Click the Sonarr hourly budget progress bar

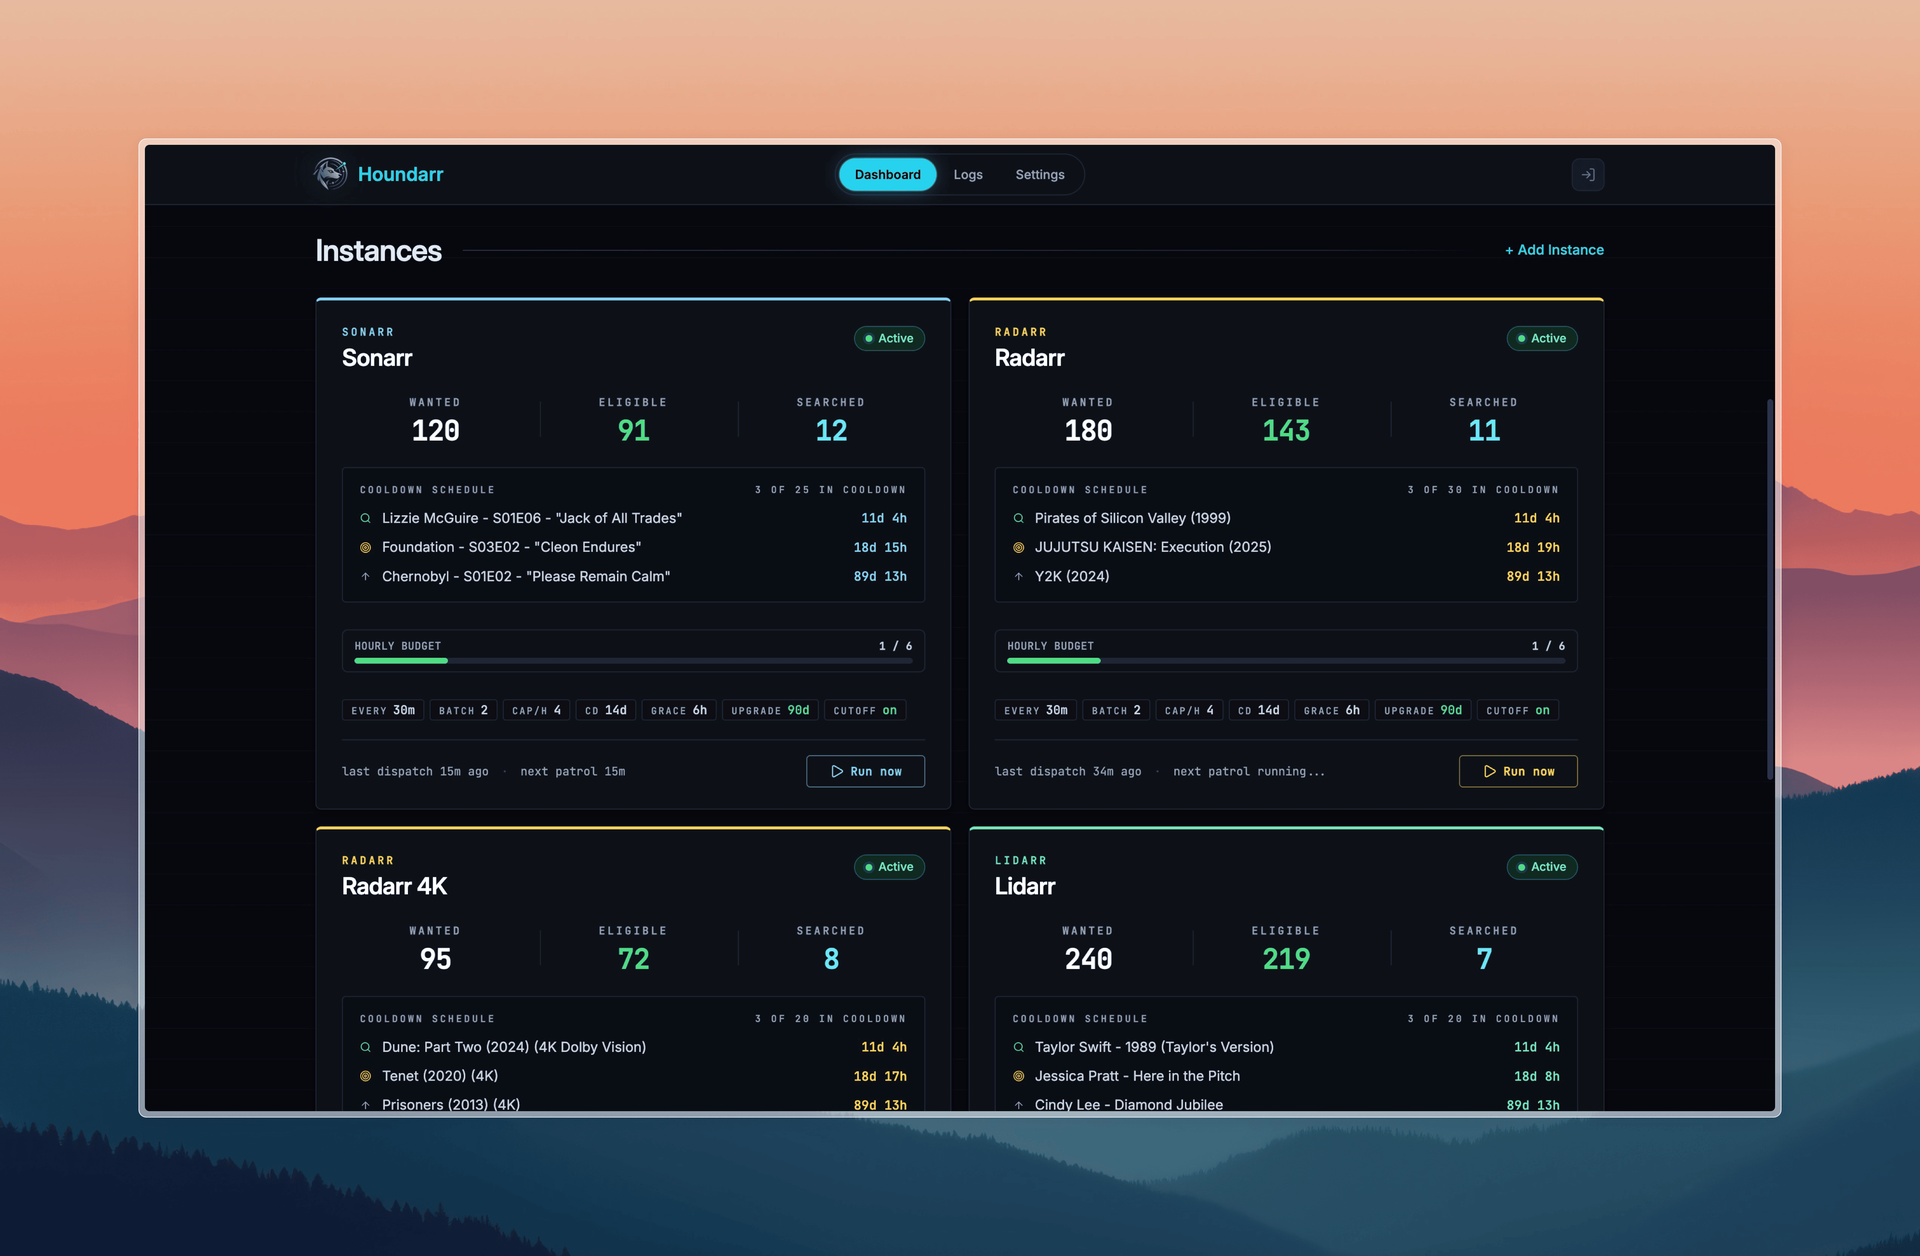(x=633, y=661)
